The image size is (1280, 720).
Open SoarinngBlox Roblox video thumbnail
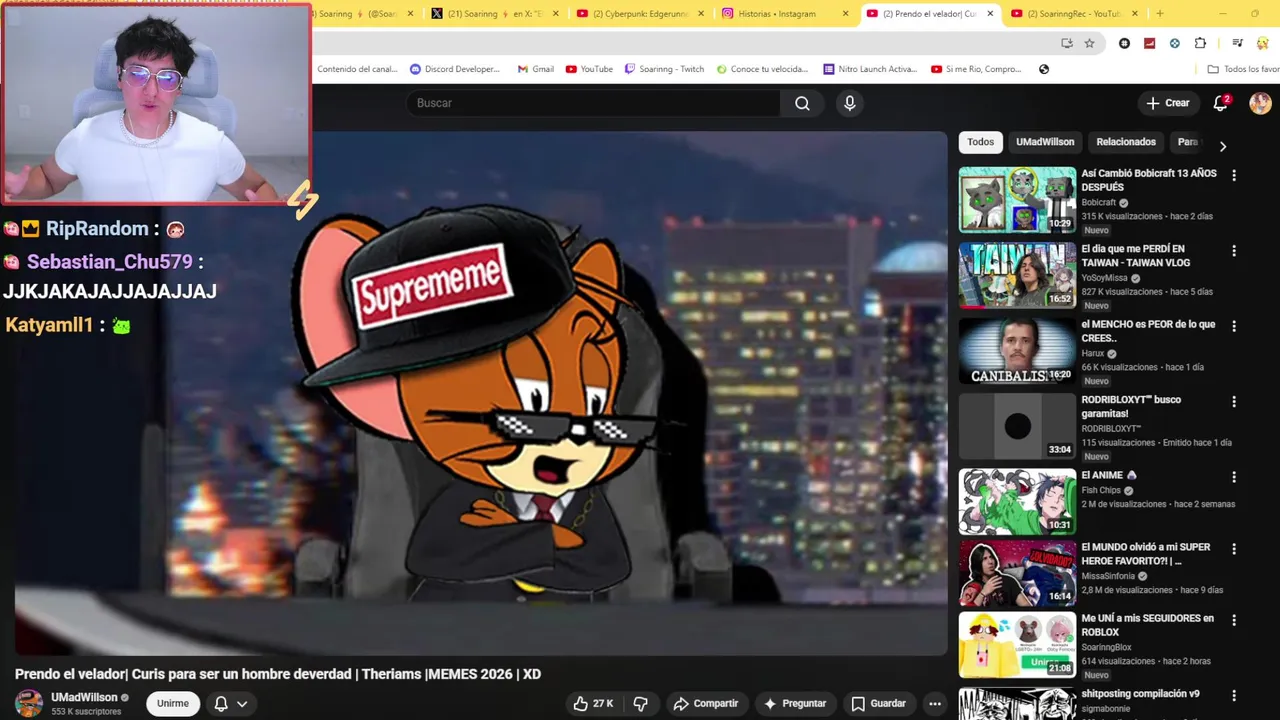point(1017,645)
